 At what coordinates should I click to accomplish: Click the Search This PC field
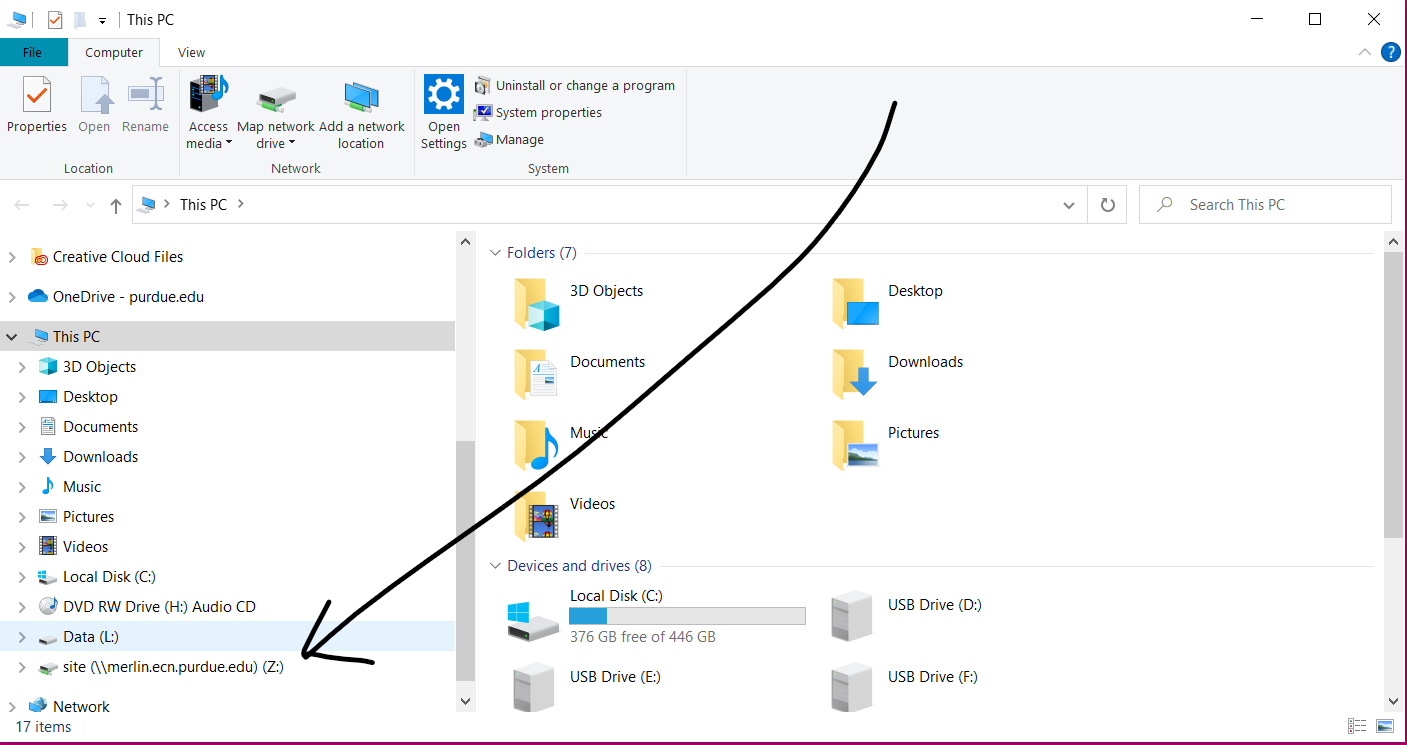point(1266,205)
